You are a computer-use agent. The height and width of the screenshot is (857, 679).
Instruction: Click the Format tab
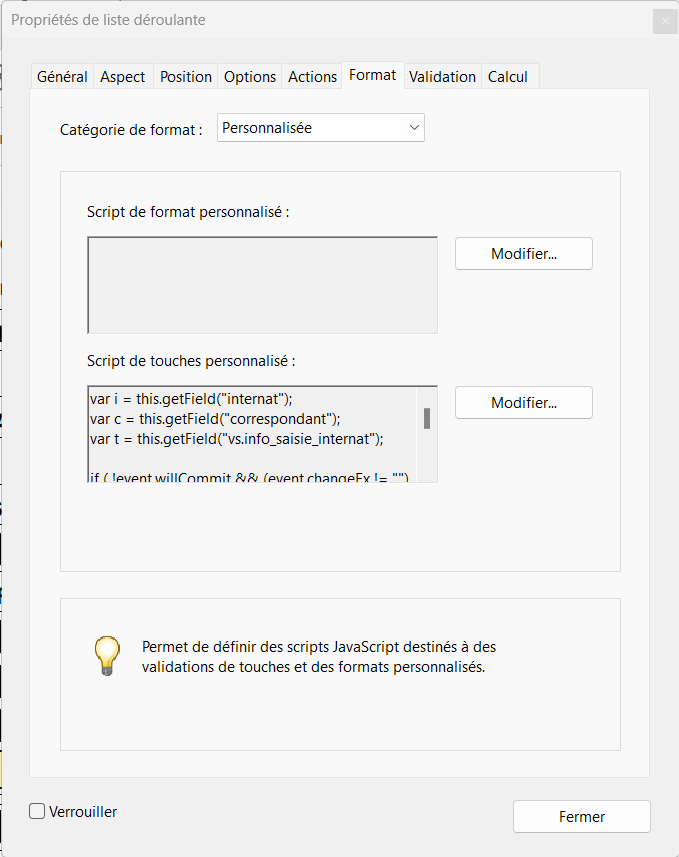coord(373,75)
